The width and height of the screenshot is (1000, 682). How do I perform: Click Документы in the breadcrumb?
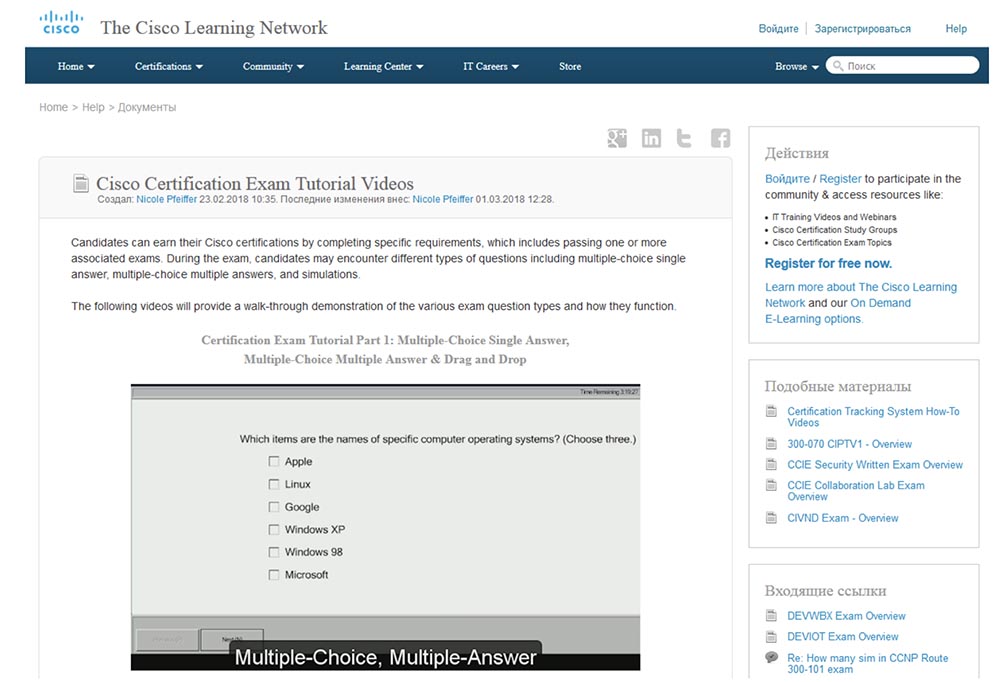click(147, 107)
